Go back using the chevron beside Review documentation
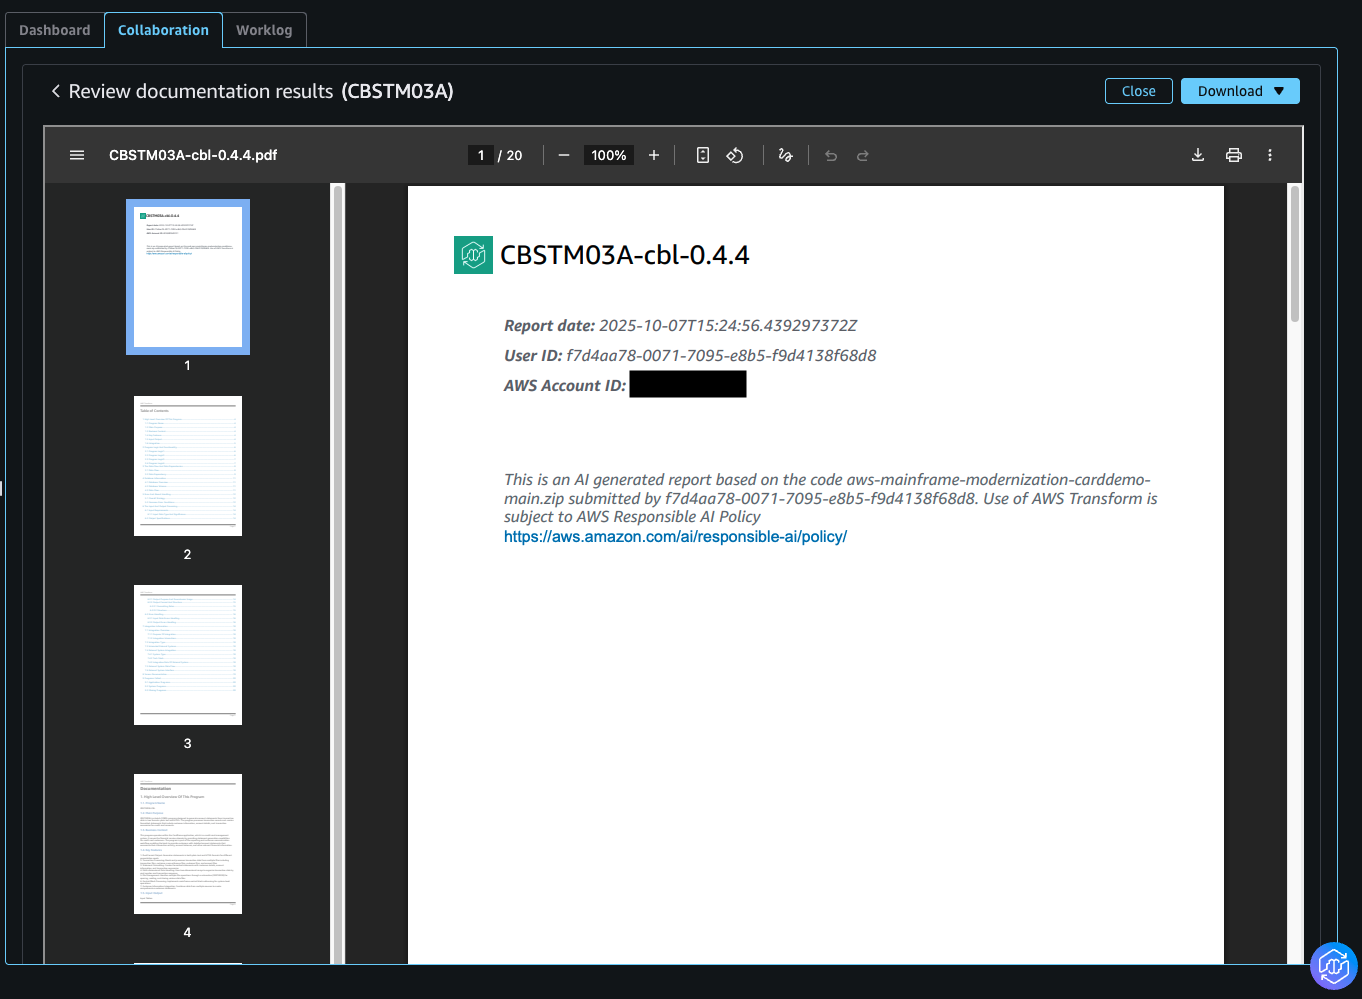Viewport: 1362px width, 999px height. tap(56, 91)
